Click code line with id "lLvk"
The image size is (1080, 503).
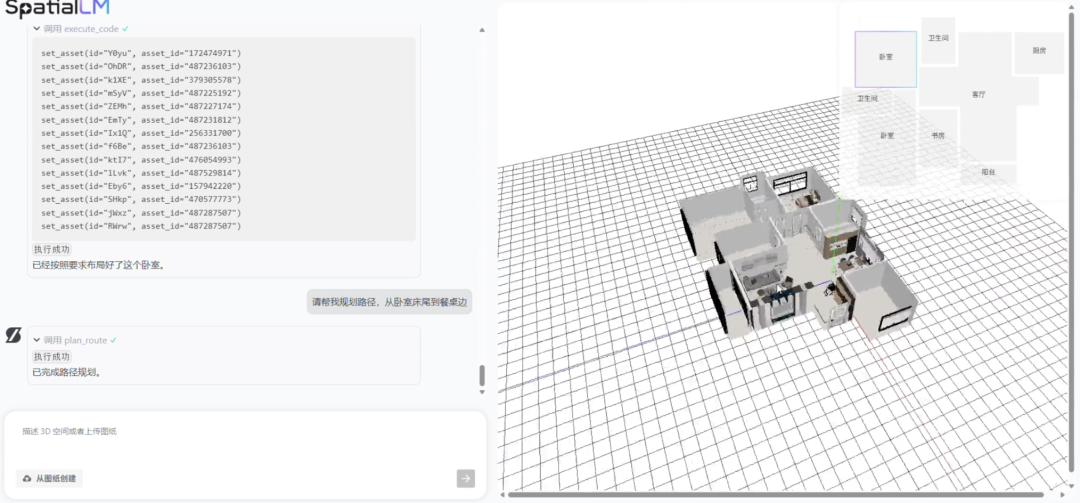(141, 173)
